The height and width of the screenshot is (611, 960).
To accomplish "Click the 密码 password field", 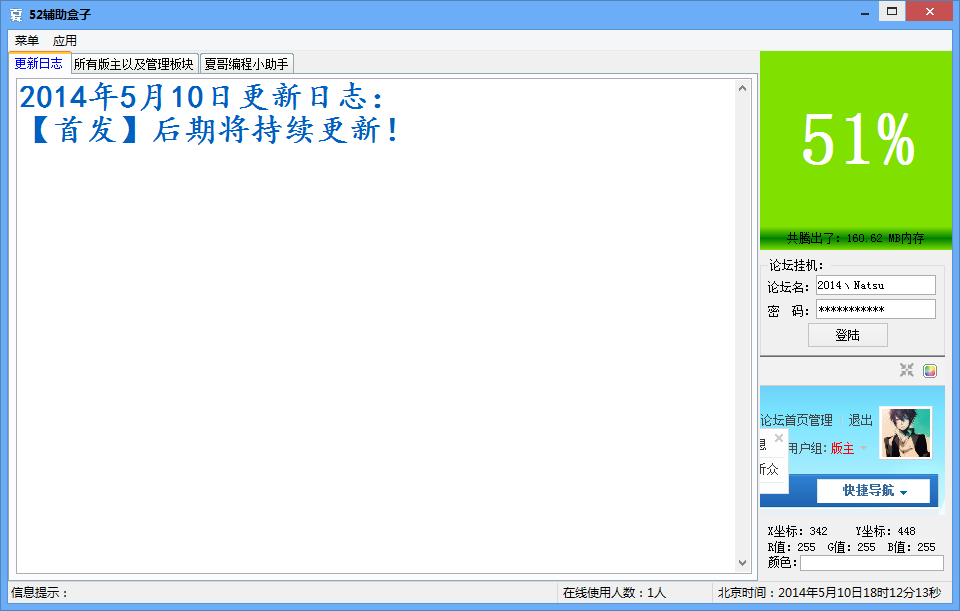I will pos(876,309).
